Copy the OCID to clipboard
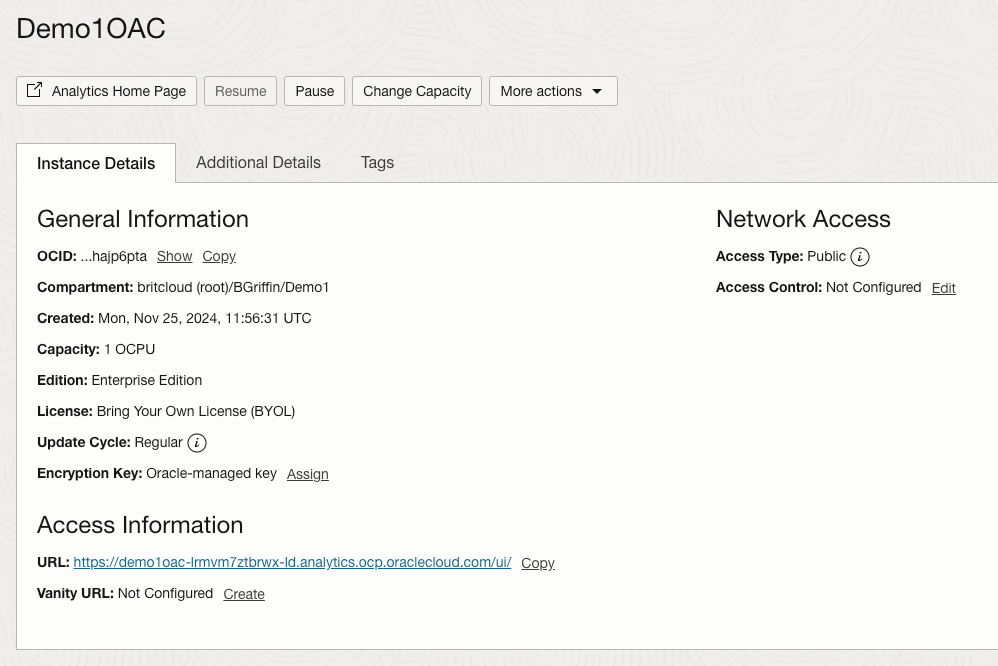The image size is (998, 666). (219, 257)
